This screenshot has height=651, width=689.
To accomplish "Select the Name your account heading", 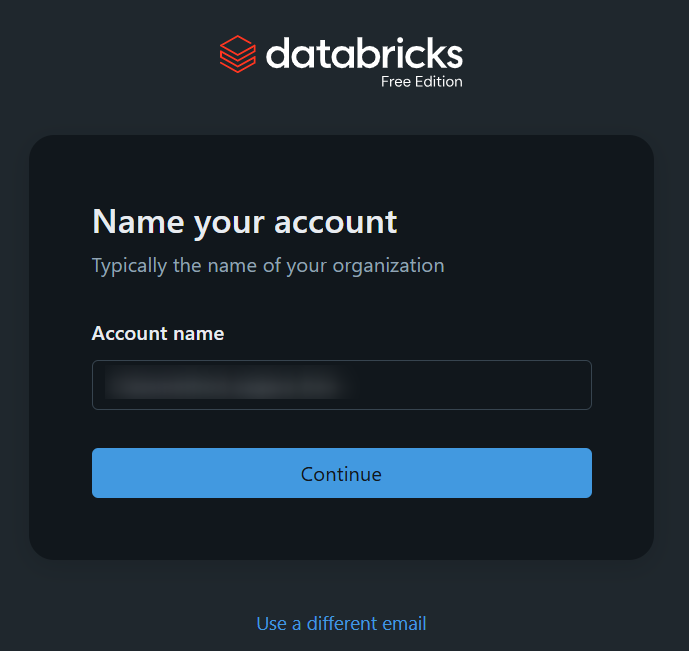I will (245, 223).
